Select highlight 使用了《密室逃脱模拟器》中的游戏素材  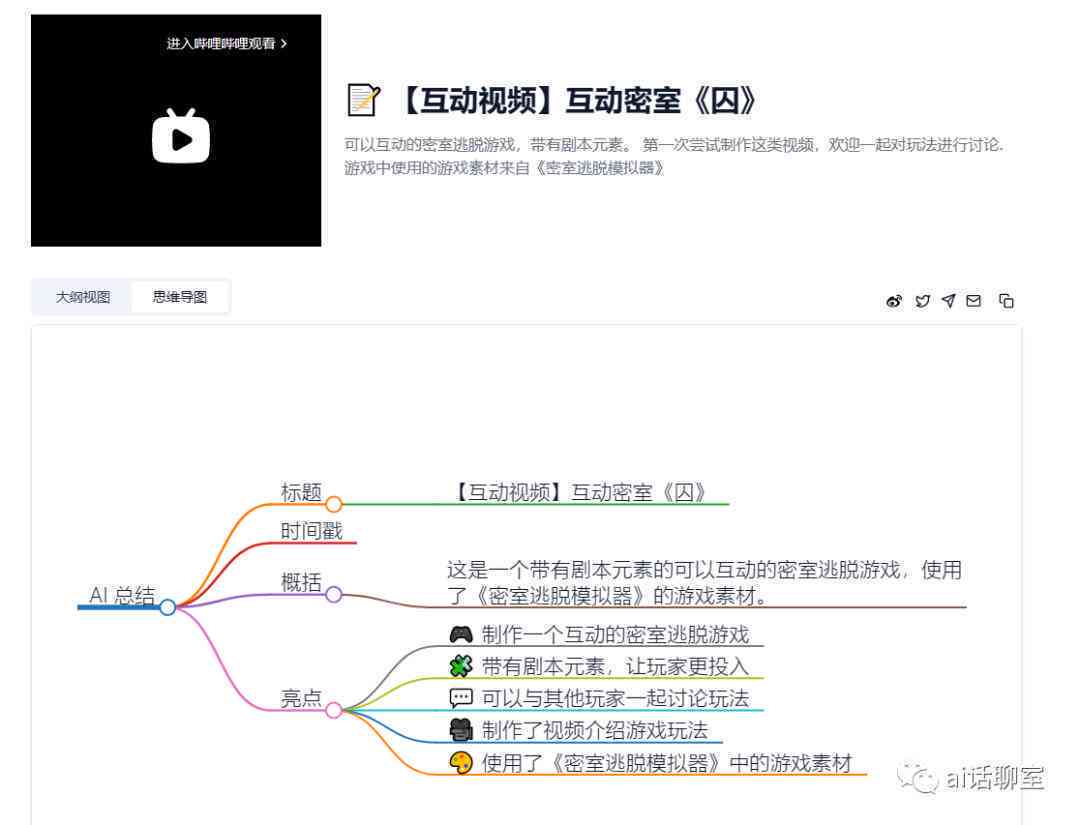click(667, 763)
